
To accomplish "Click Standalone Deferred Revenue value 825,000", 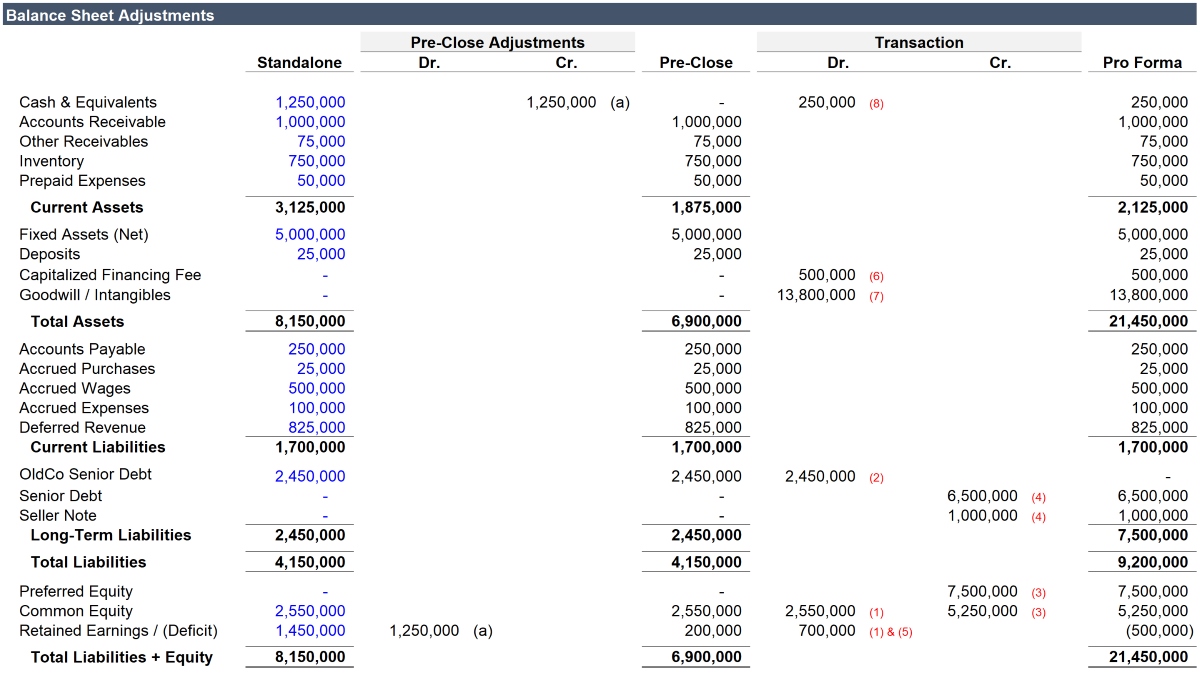I will click(x=319, y=427).
